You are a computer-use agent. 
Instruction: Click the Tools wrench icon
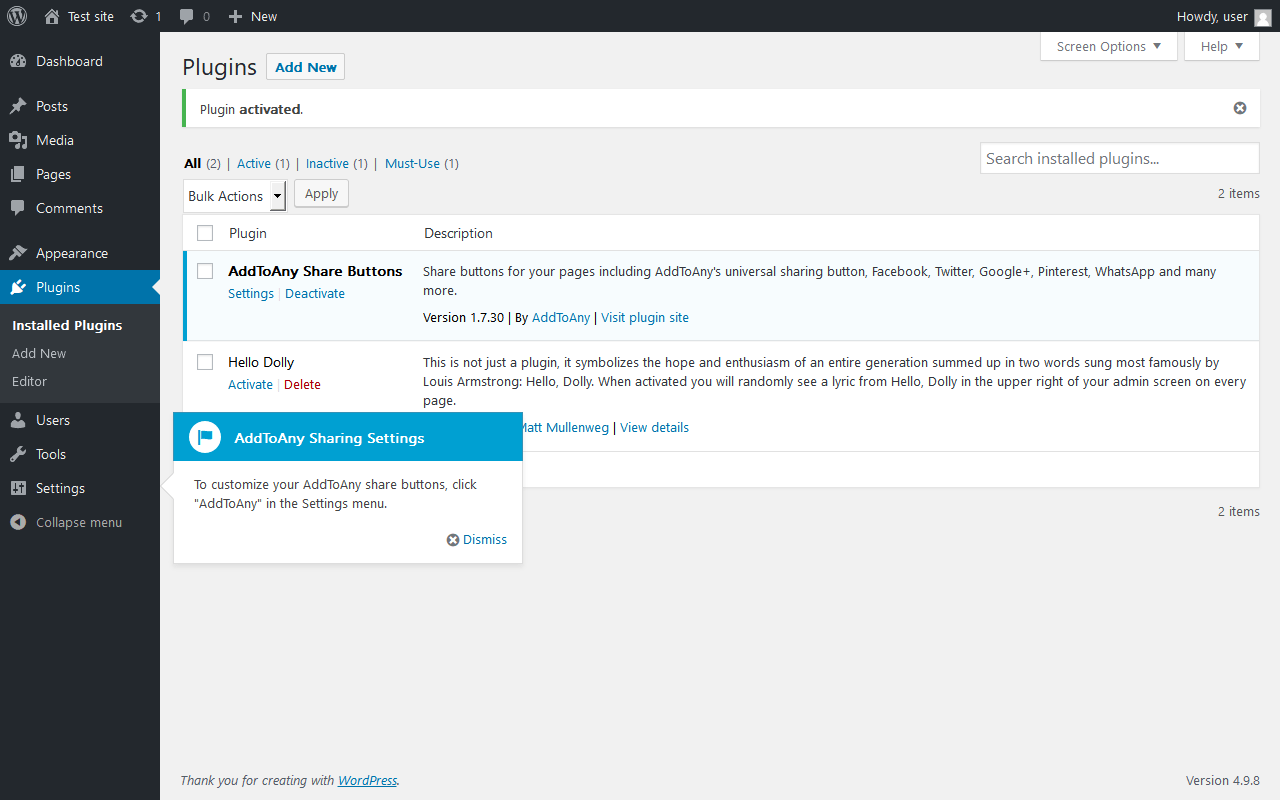(18, 454)
